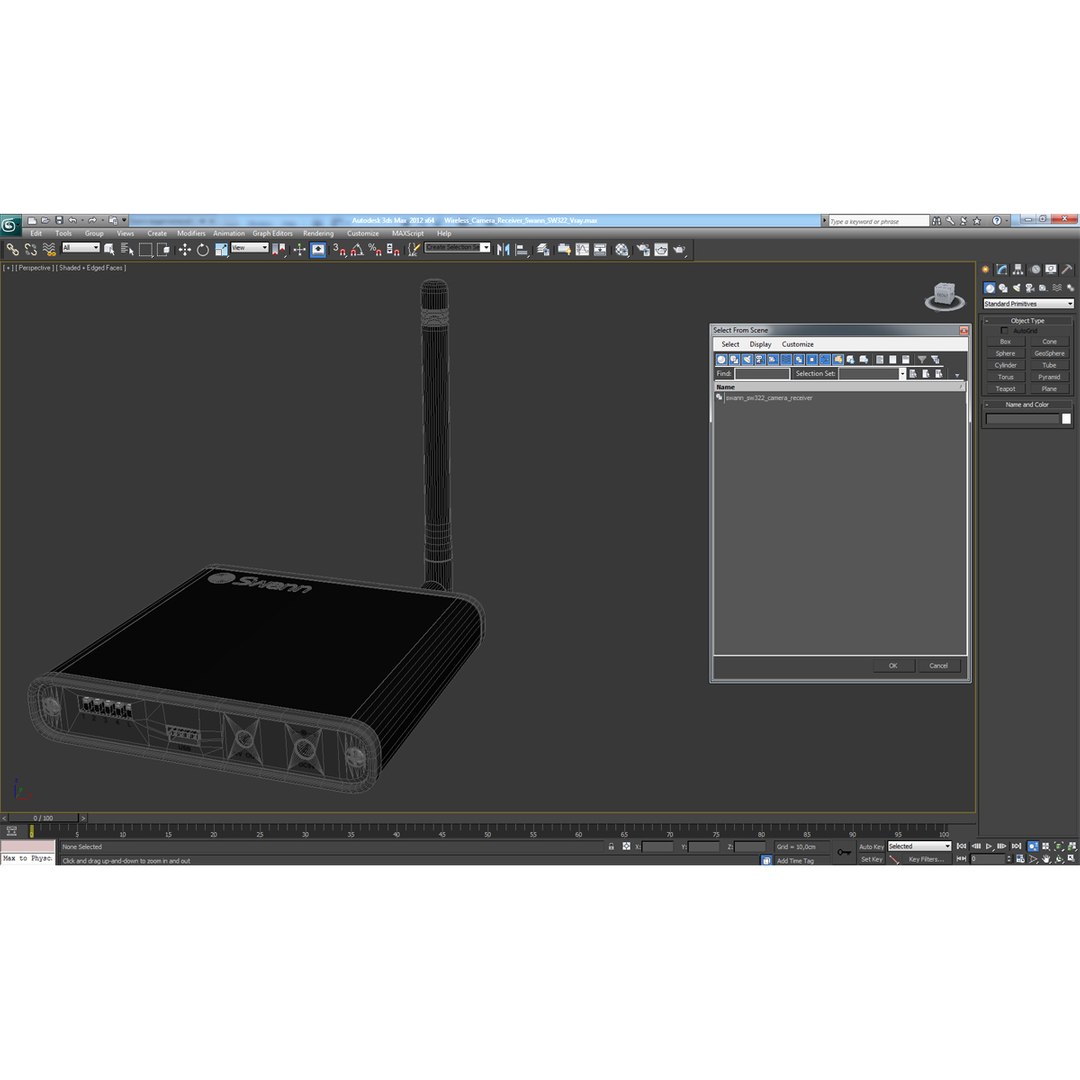The height and width of the screenshot is (1080, 1080).
Task: Select the Link tool in main toolbar
Action: point(12,249)
